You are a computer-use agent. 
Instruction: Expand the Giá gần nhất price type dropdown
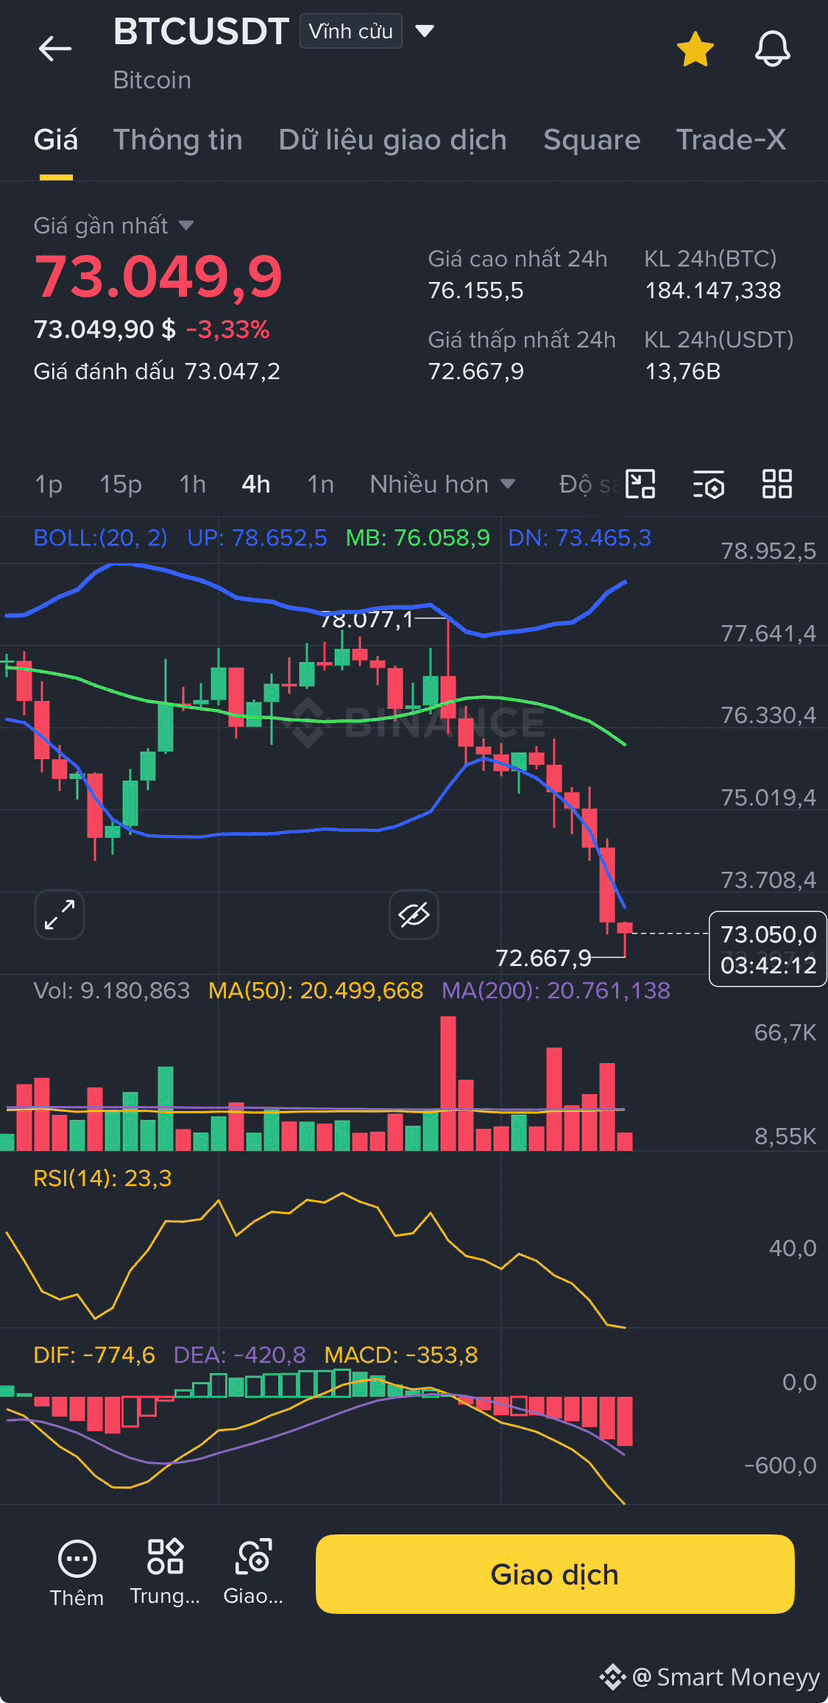point(114,226)
